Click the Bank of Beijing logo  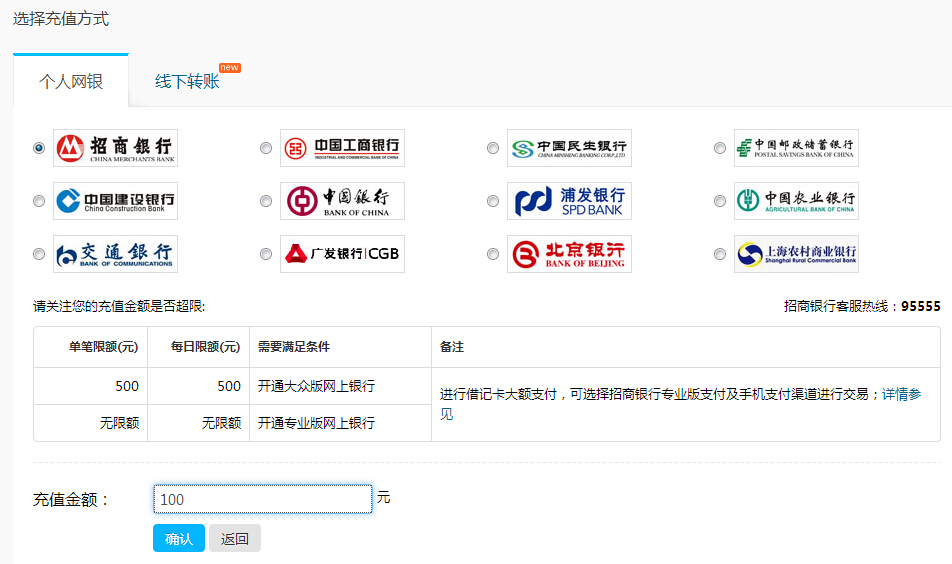tap(570, 254)
